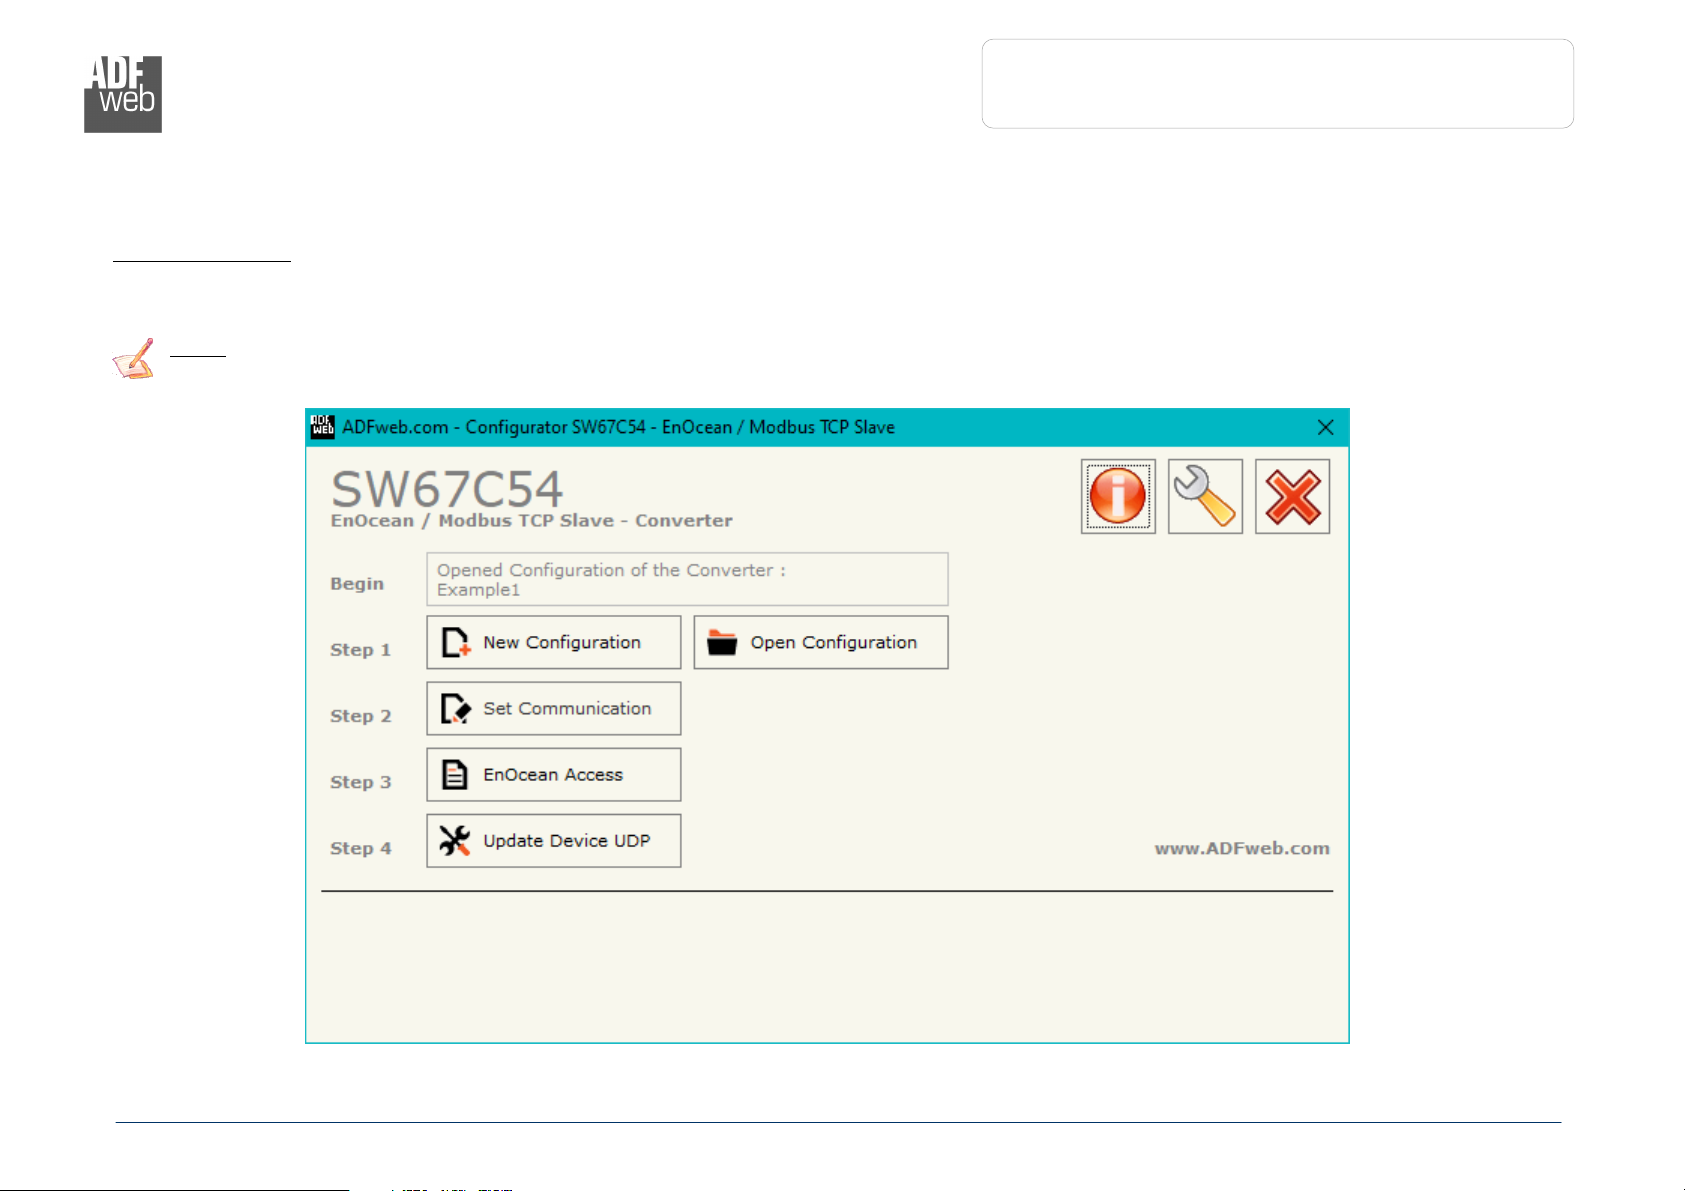Click Update Device UDP button
Viewport: 1685px width, 1191px height.
coord(554,840)
